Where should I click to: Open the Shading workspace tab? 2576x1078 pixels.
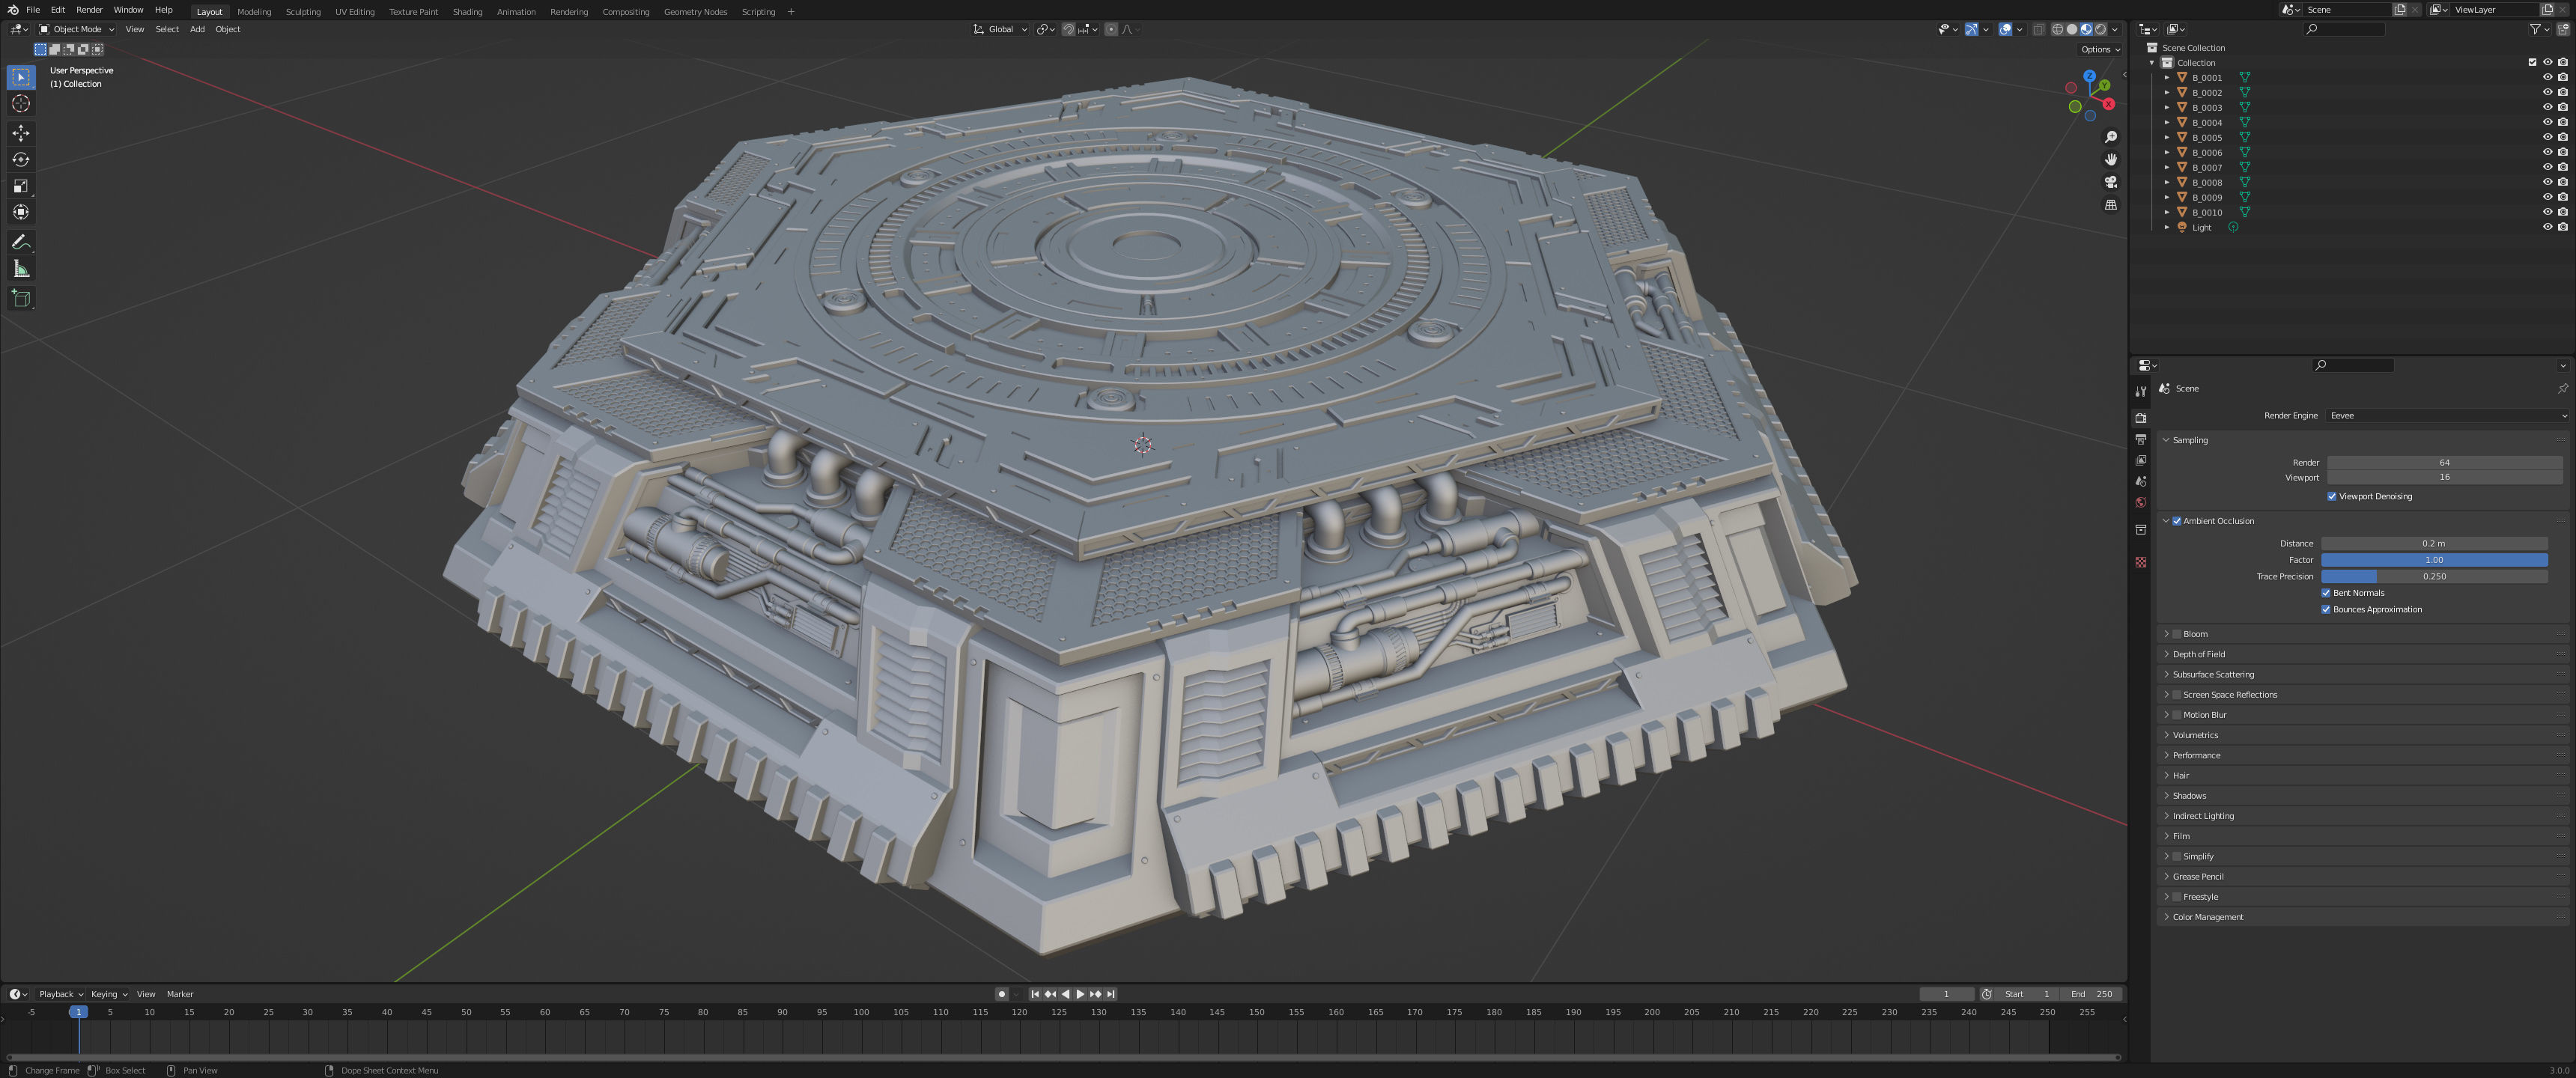pos(467,12)
